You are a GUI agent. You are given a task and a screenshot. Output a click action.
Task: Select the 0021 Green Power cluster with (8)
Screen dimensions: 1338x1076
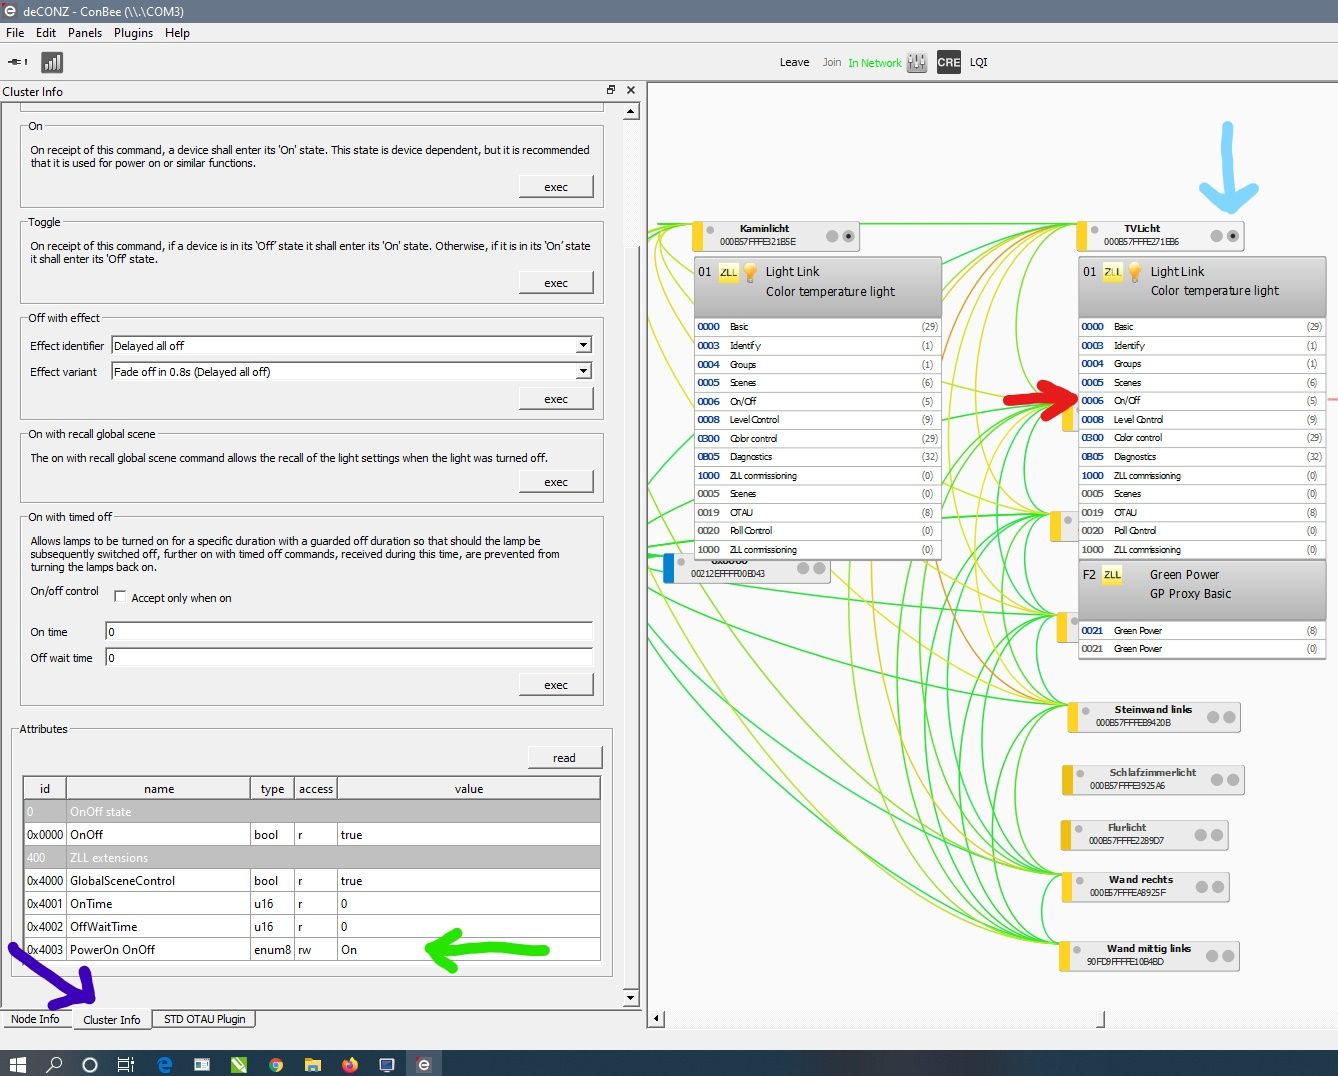[x=1202, y=631]
